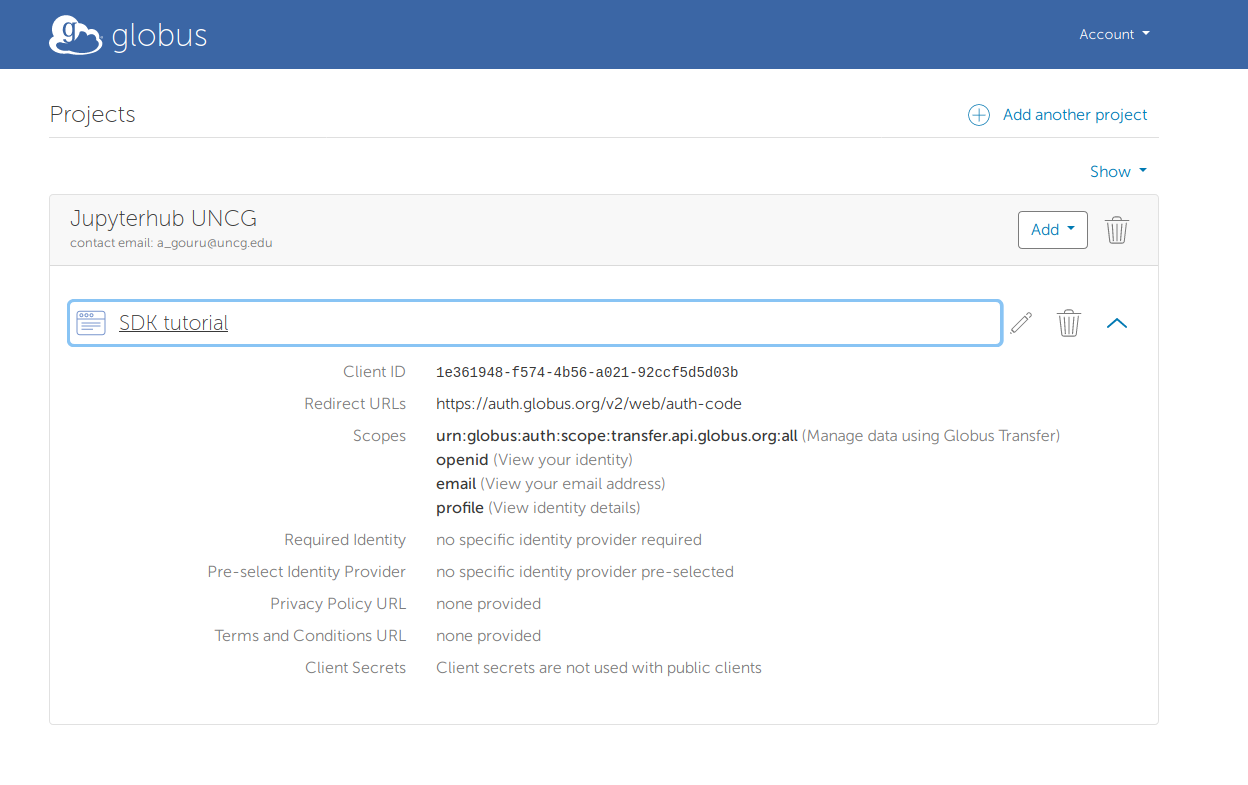Click the trash icon next to SDK tutorial
The width and height of the screenshot is (1248, 785).
pos(1068,322)
